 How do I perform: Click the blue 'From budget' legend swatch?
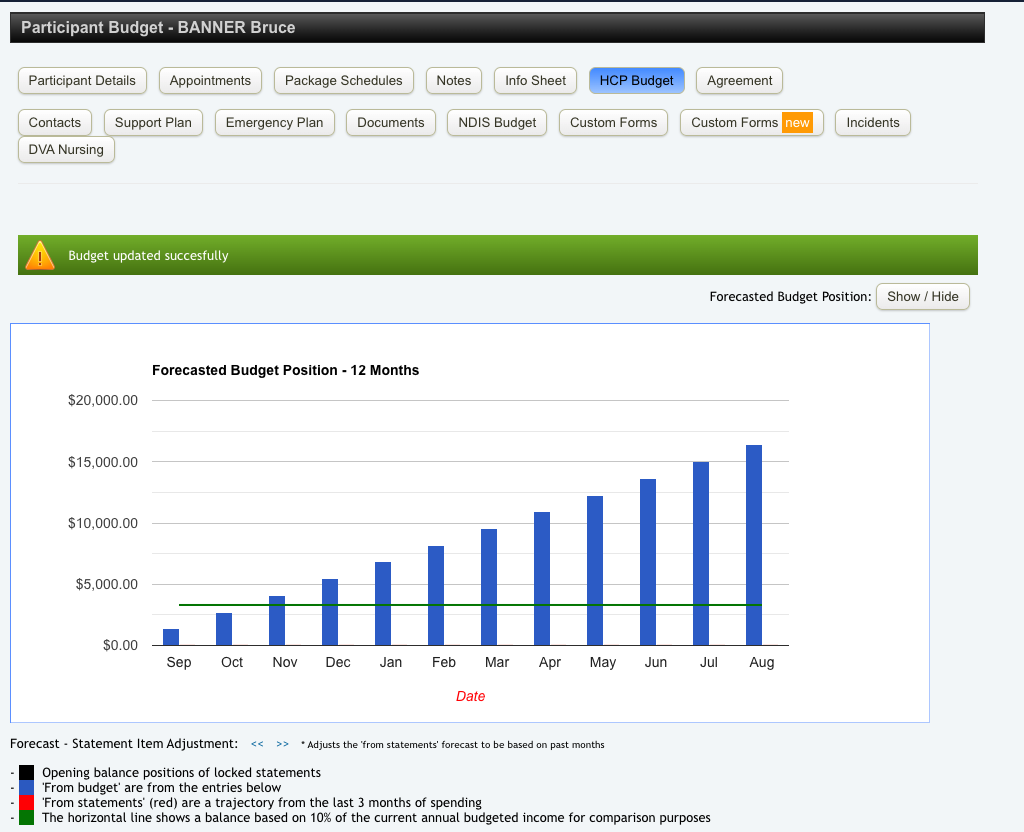coord(27,788)
